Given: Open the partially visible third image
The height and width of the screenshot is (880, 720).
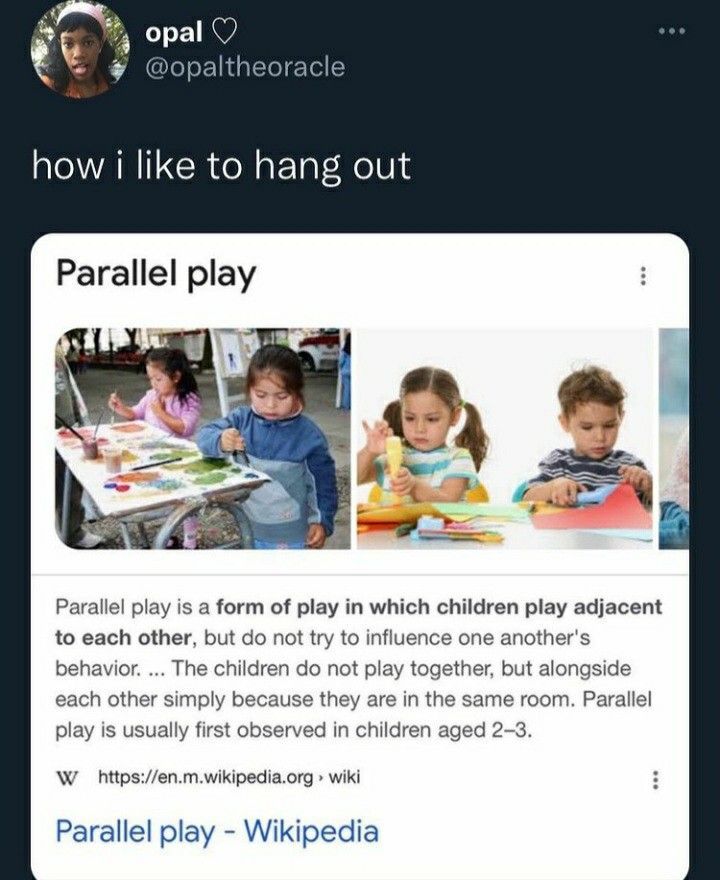Looking at the screenshot, I should 674,438.
